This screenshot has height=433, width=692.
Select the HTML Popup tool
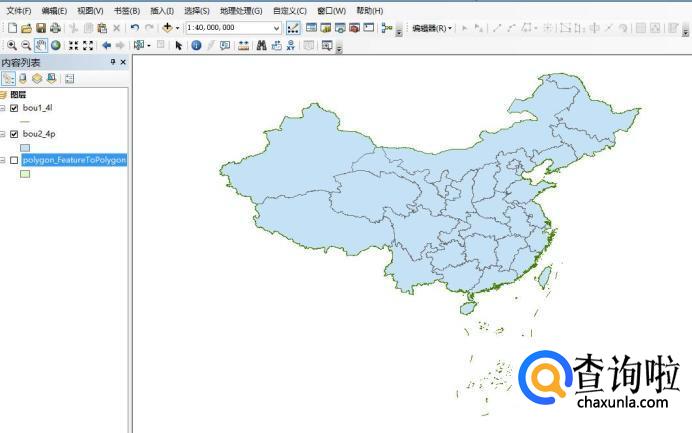point(225,45)
